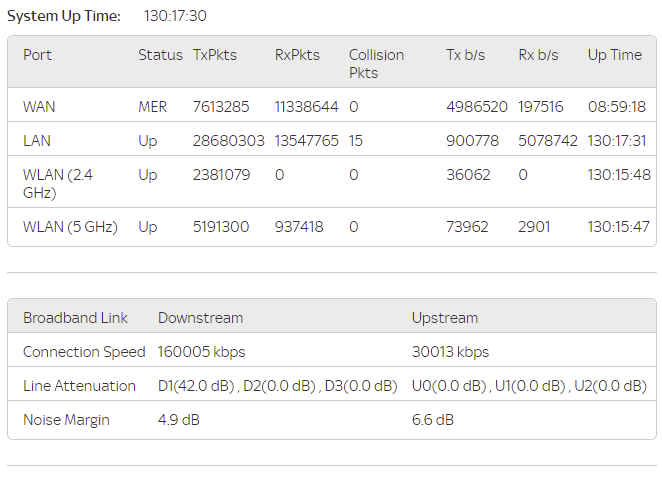The image size is (662, 478).
Task: Select the system up time value 130:17:30
Action: point(175,16)
